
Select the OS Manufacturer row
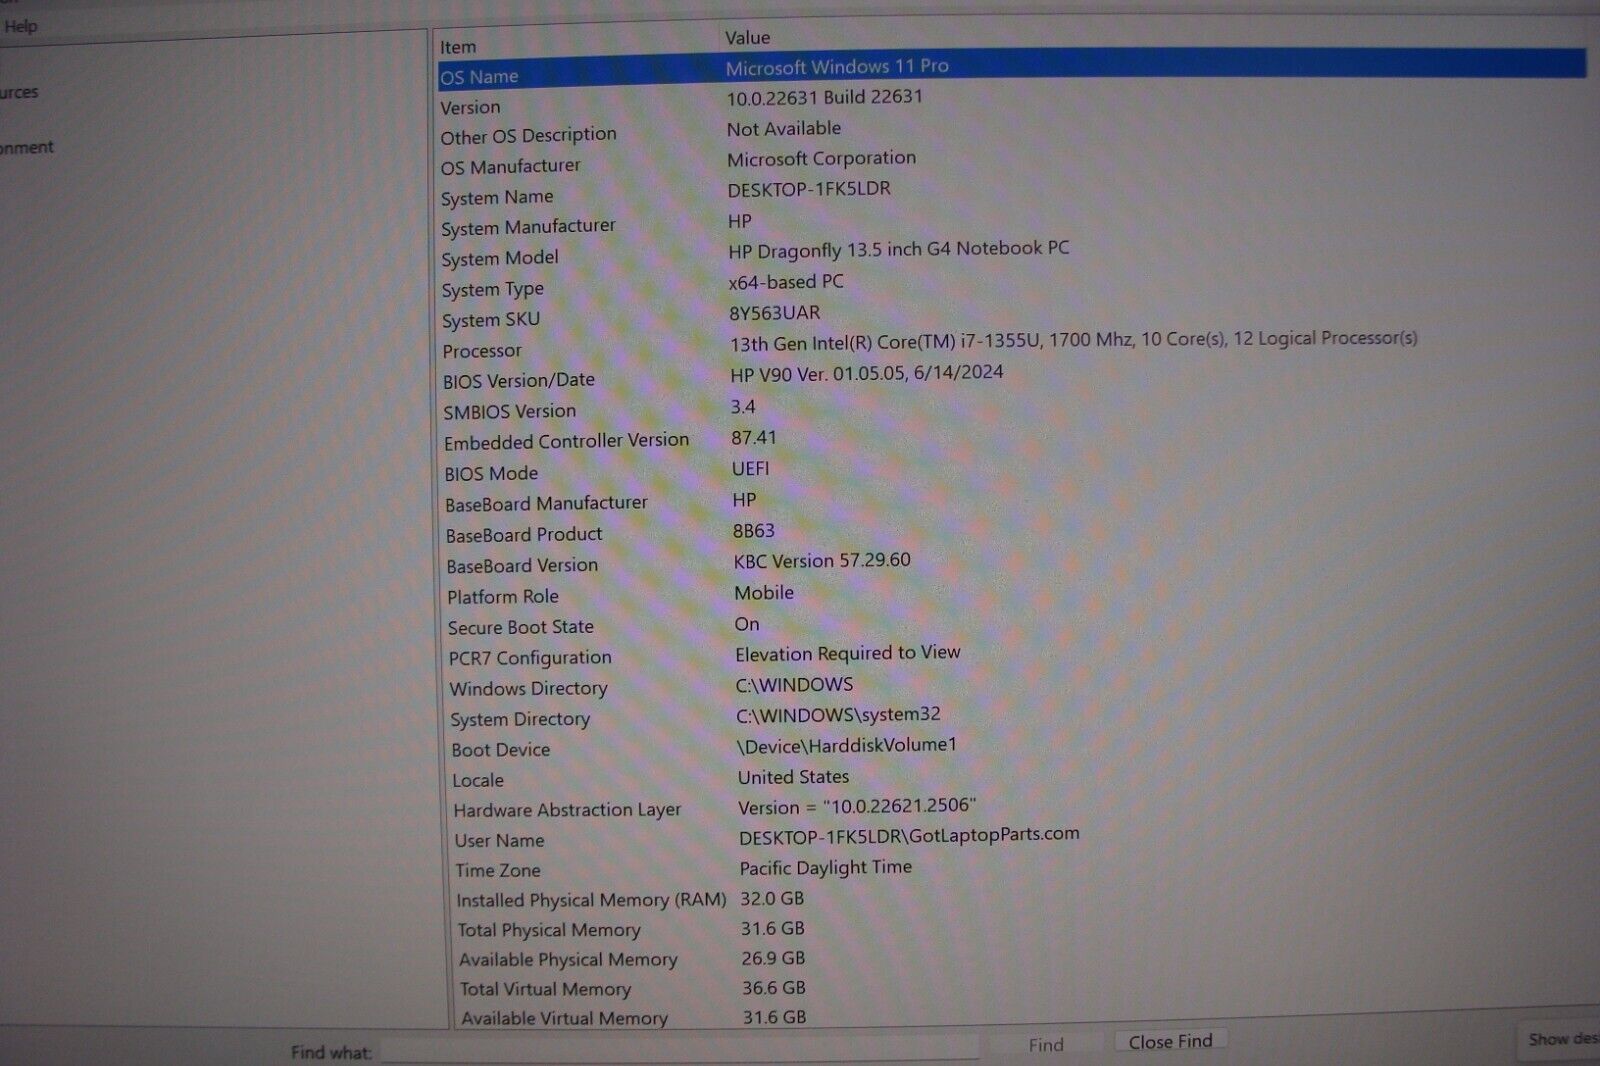(1012, 162)
